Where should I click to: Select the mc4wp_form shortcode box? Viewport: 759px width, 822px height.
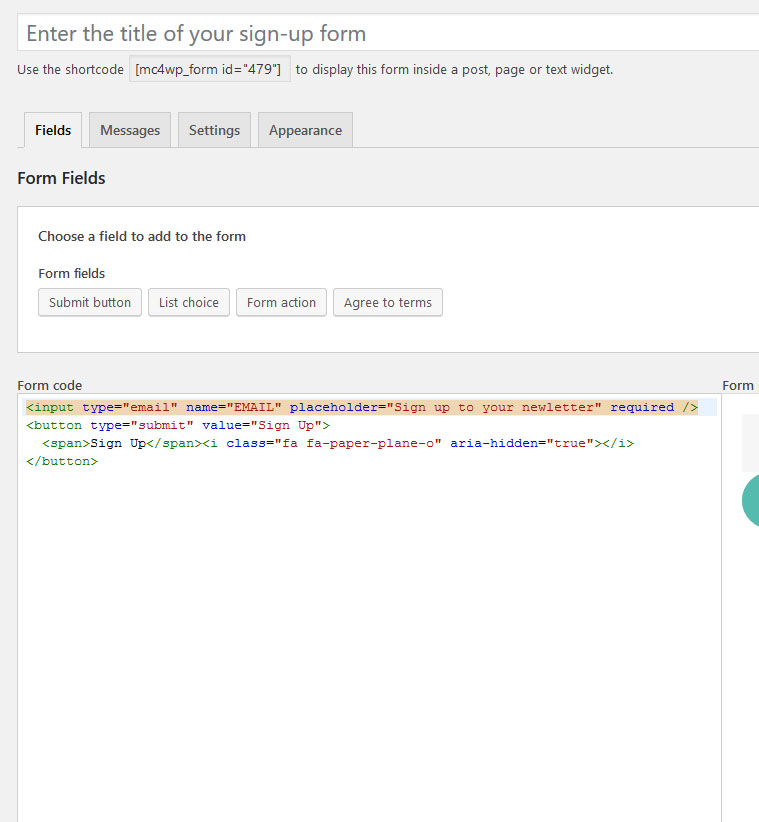click(x=210, y=69)
